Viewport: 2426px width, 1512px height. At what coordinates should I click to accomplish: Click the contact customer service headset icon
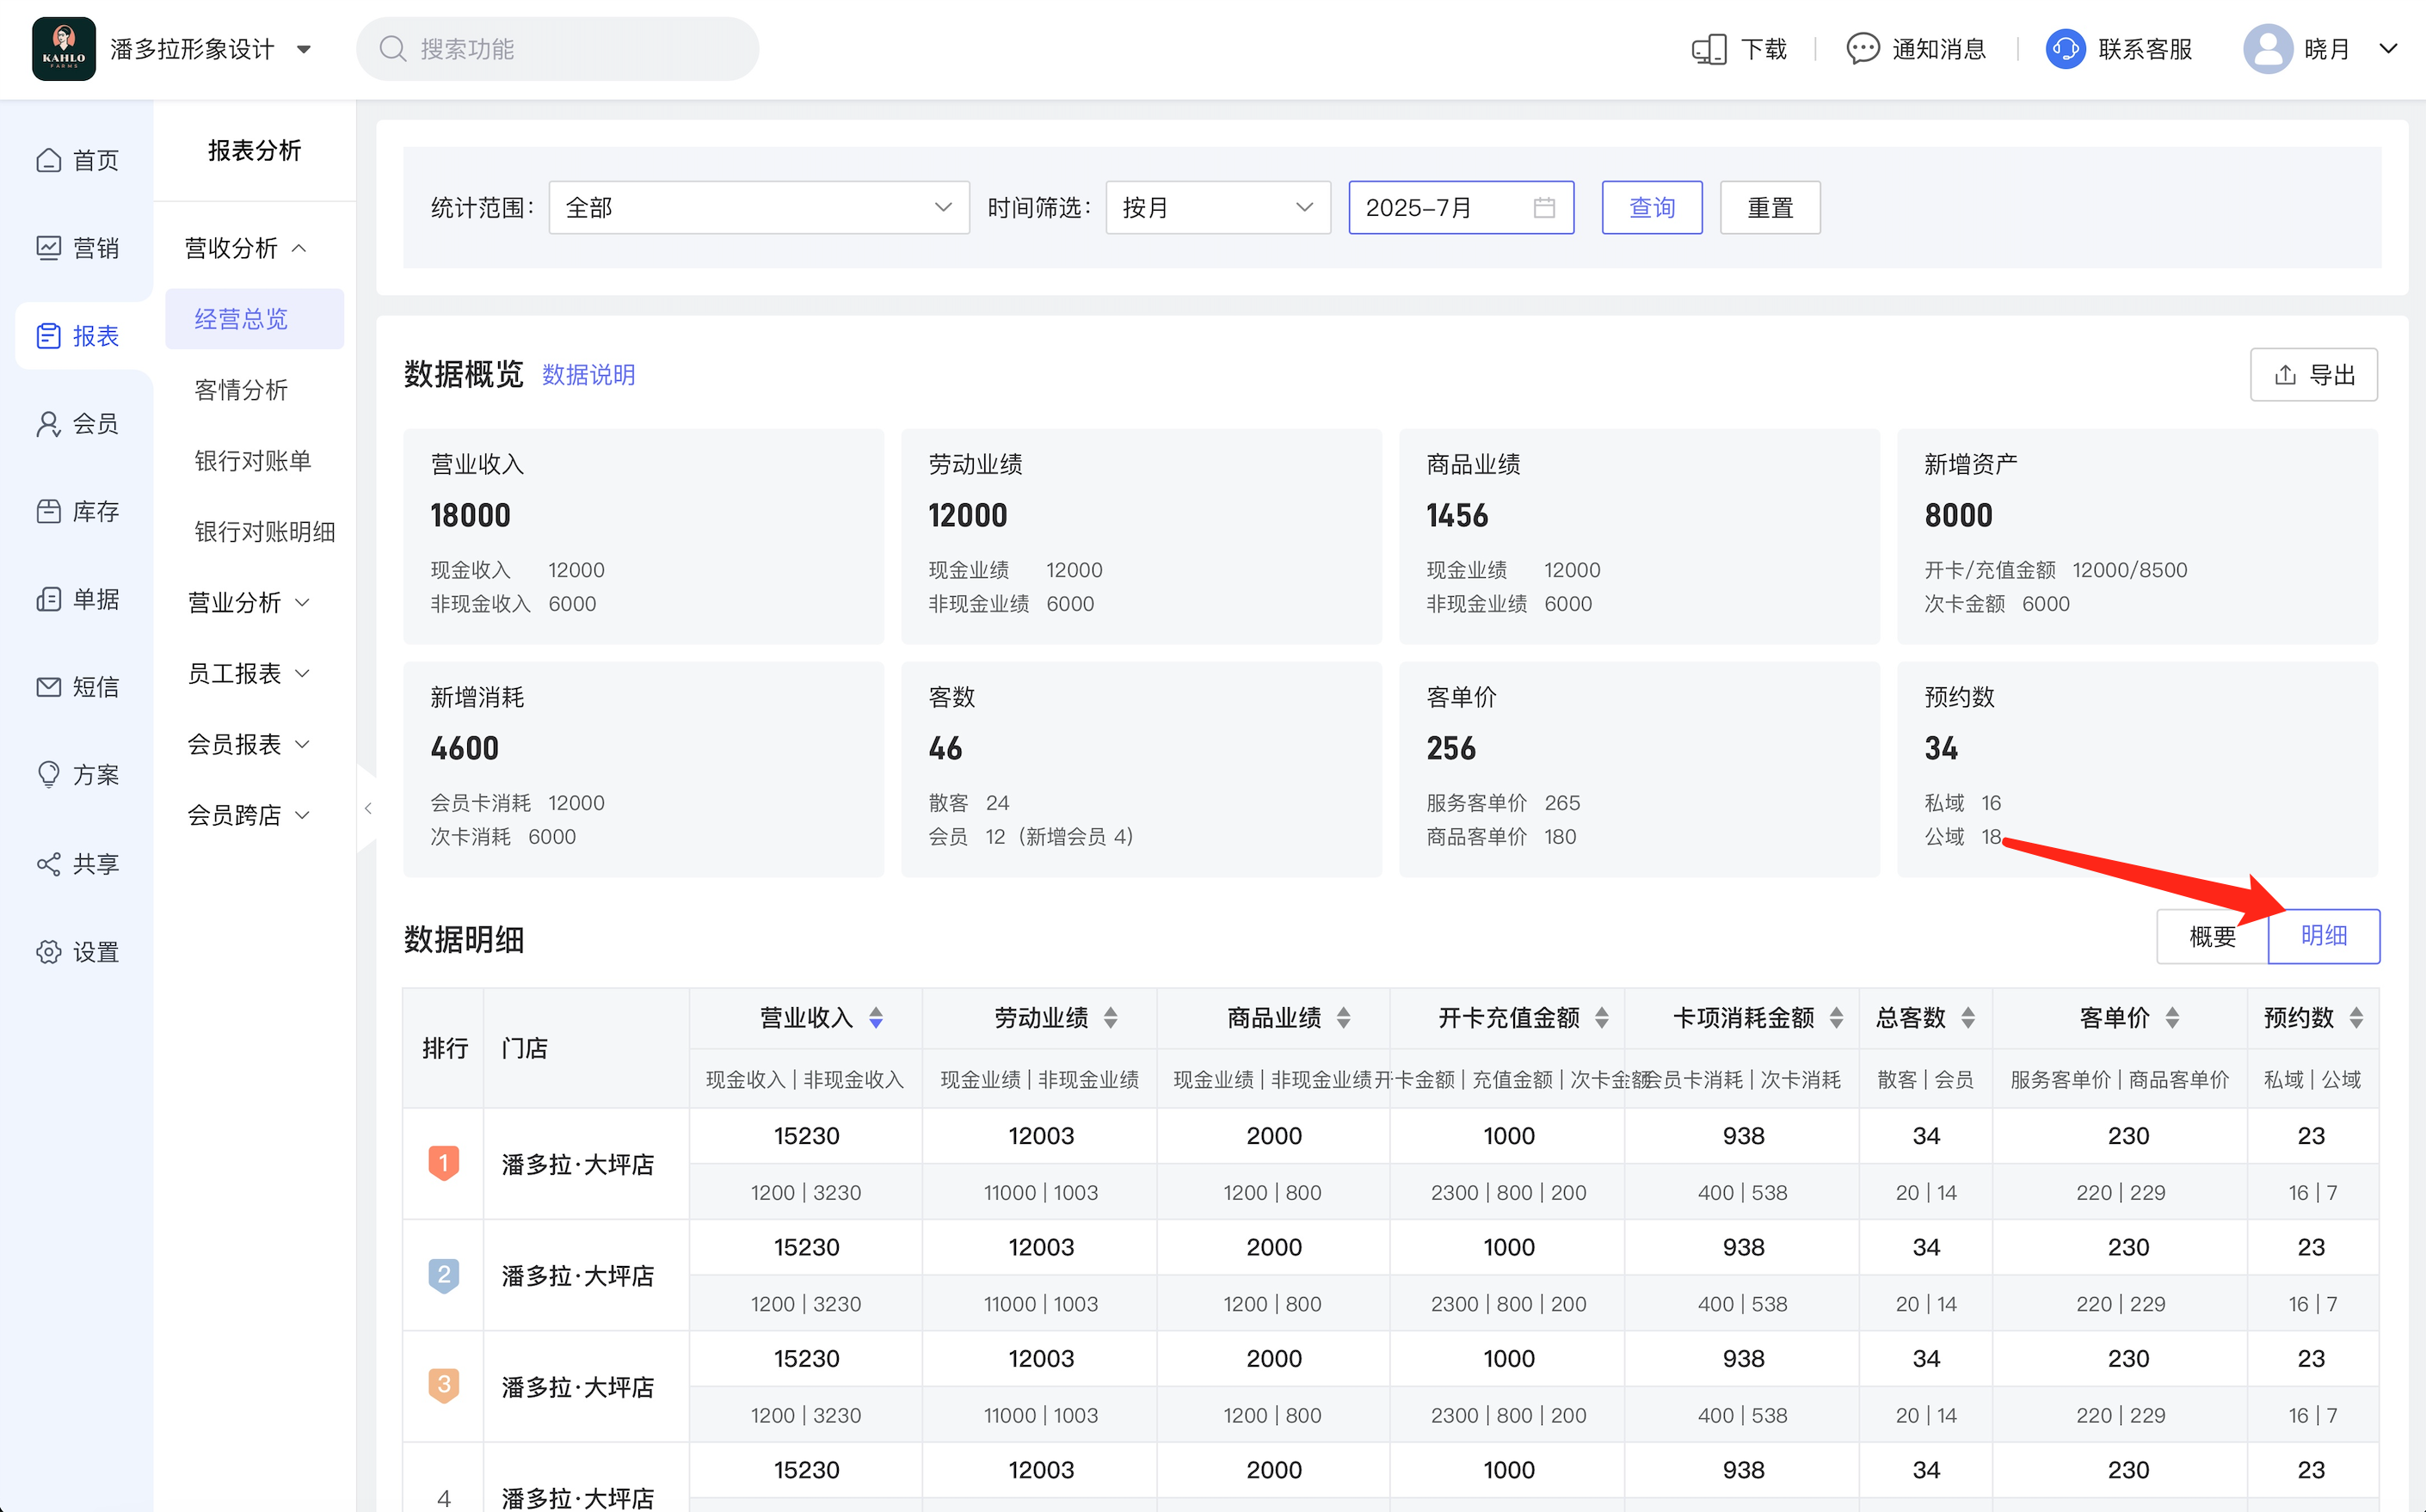[x=2065, y=49]
